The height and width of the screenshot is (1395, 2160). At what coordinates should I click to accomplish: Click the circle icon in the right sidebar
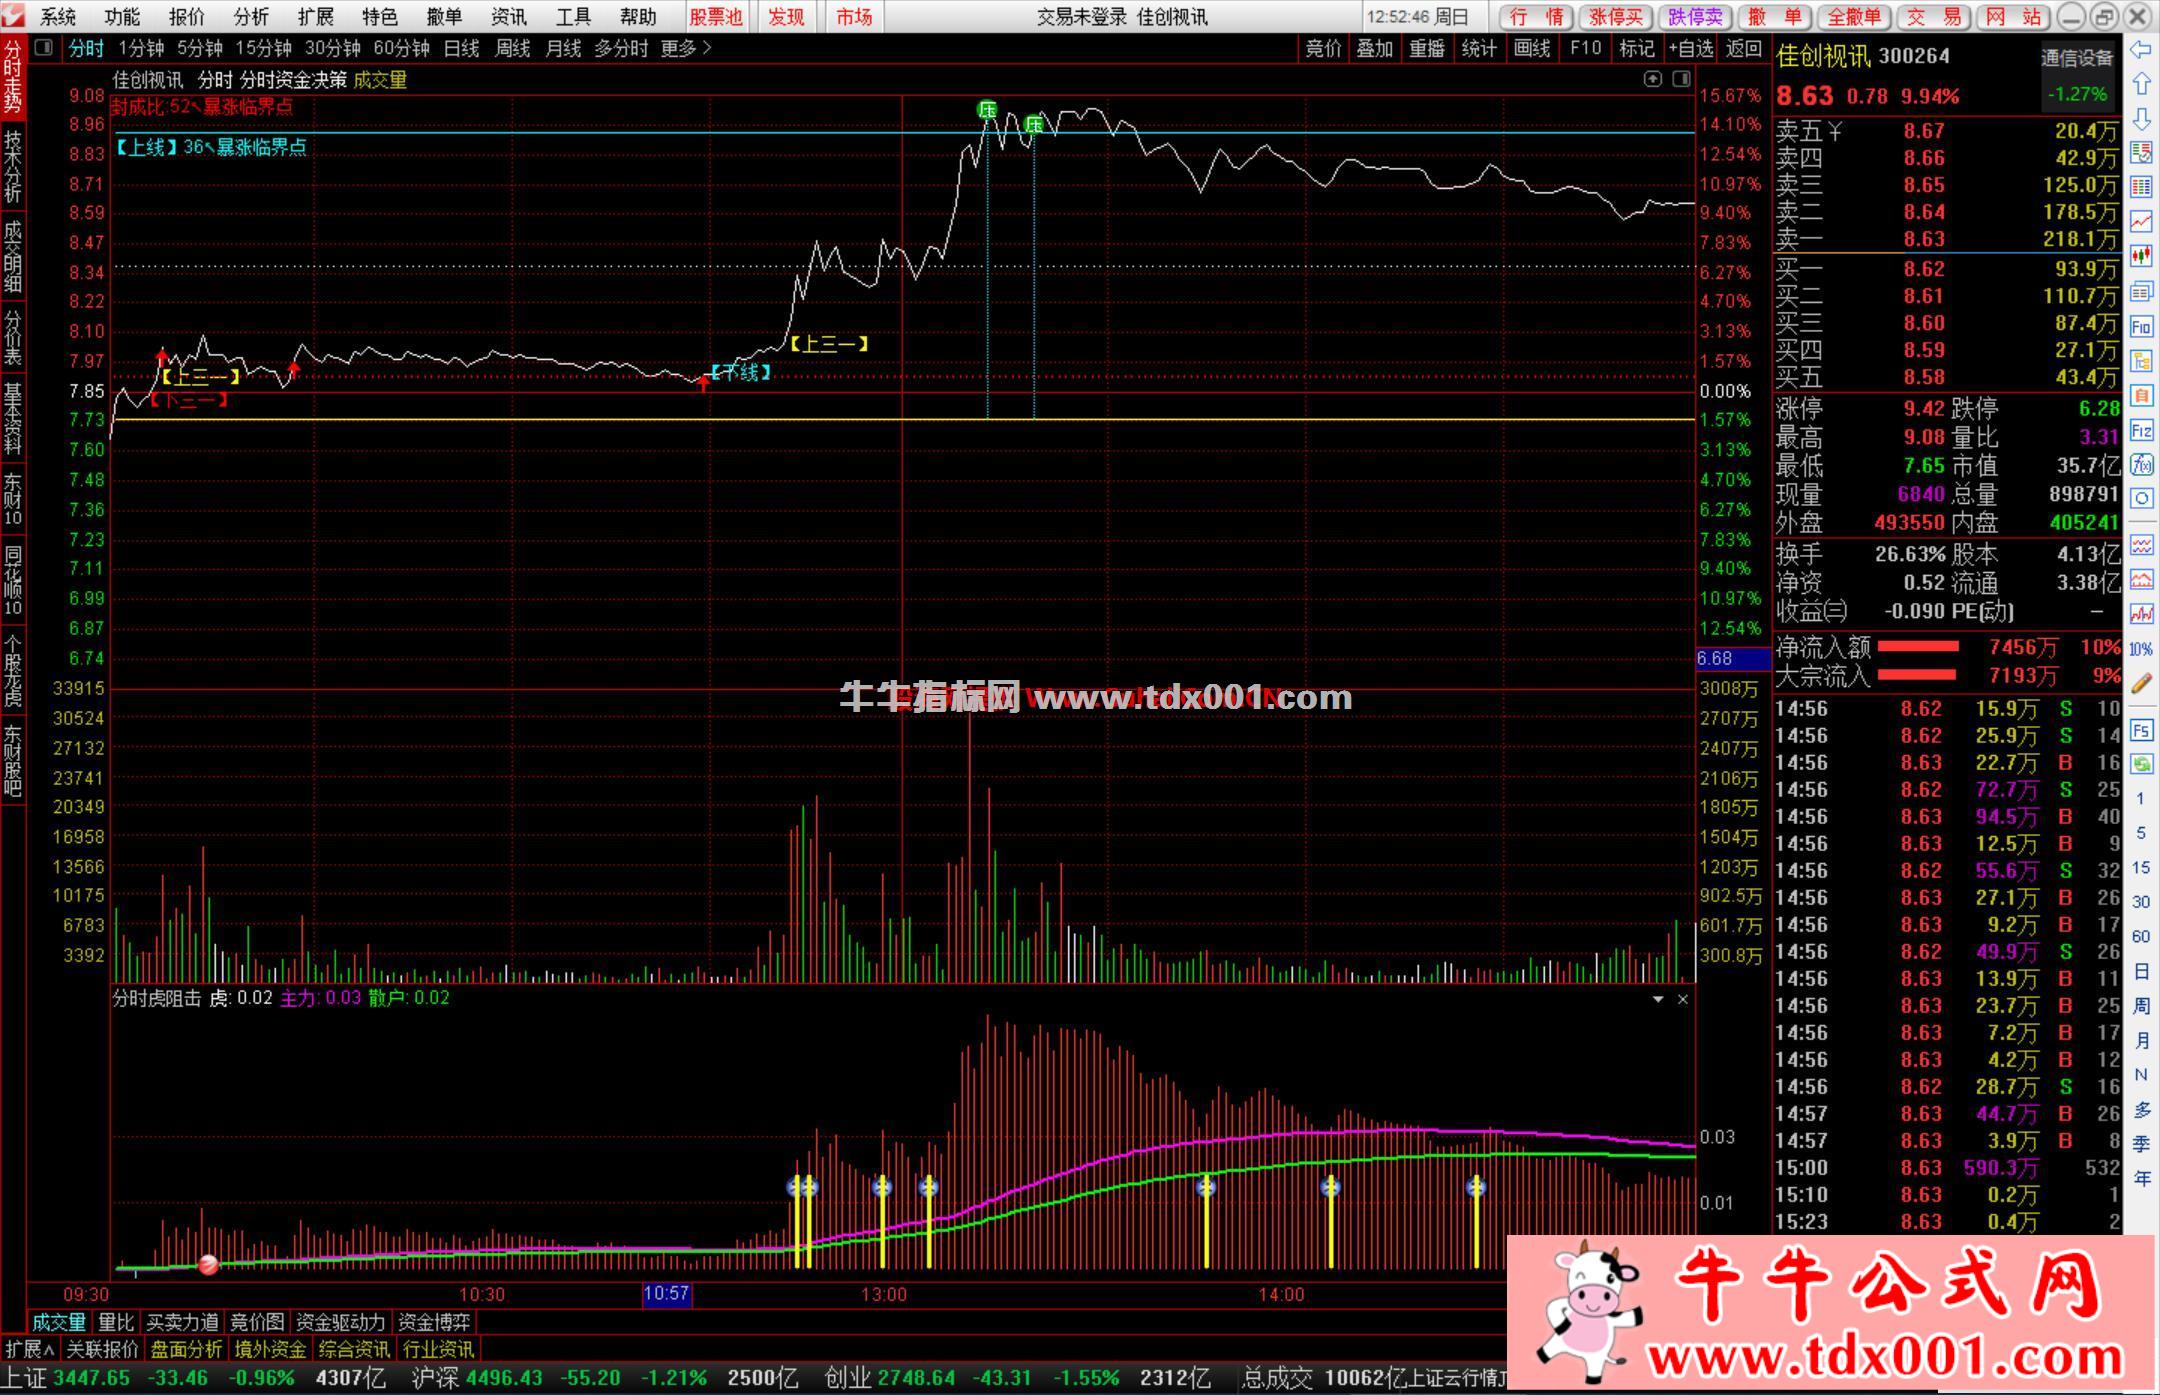2141,498
